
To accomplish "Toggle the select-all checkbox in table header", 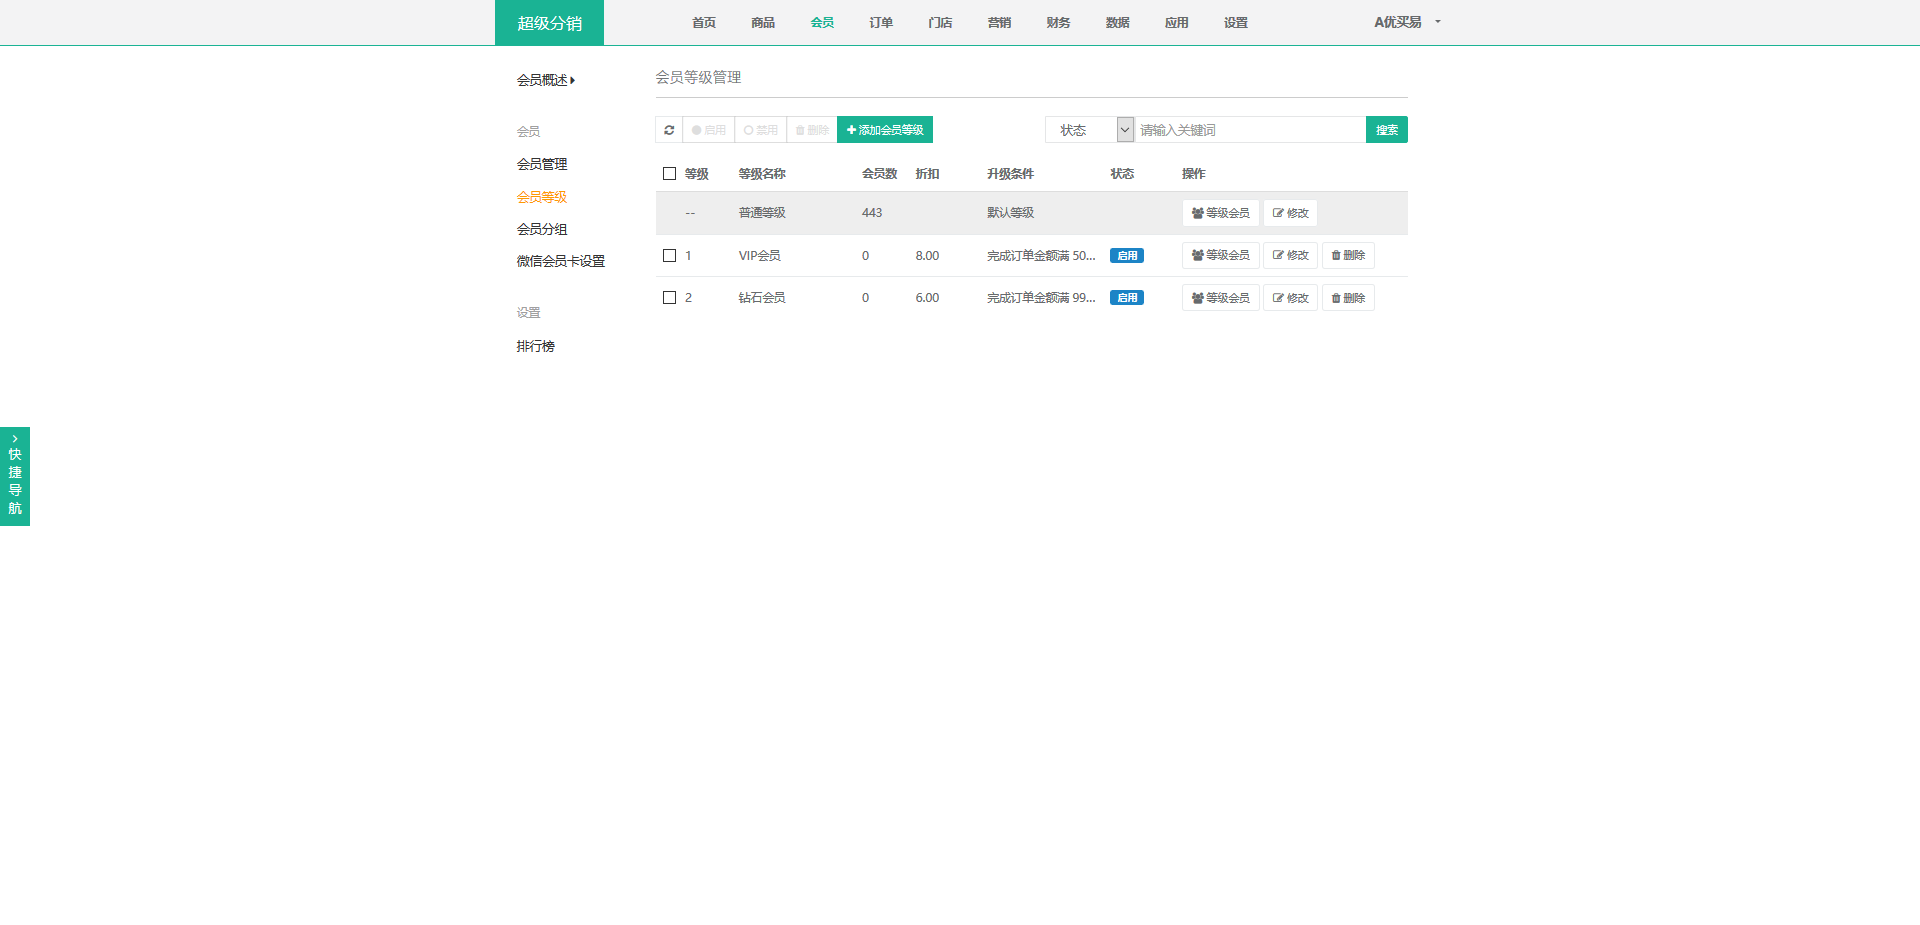I will pos(669,174).
